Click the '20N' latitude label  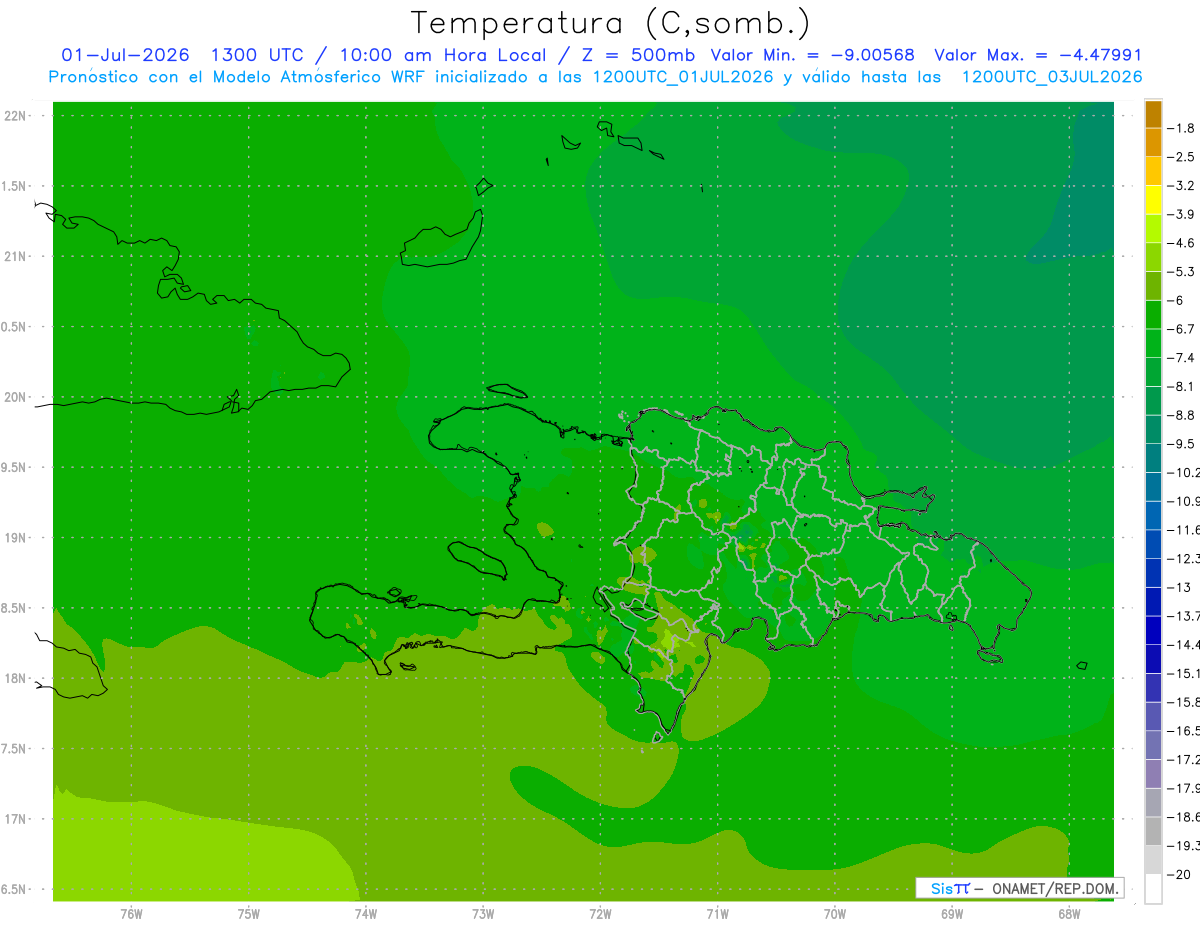point(15,397)
